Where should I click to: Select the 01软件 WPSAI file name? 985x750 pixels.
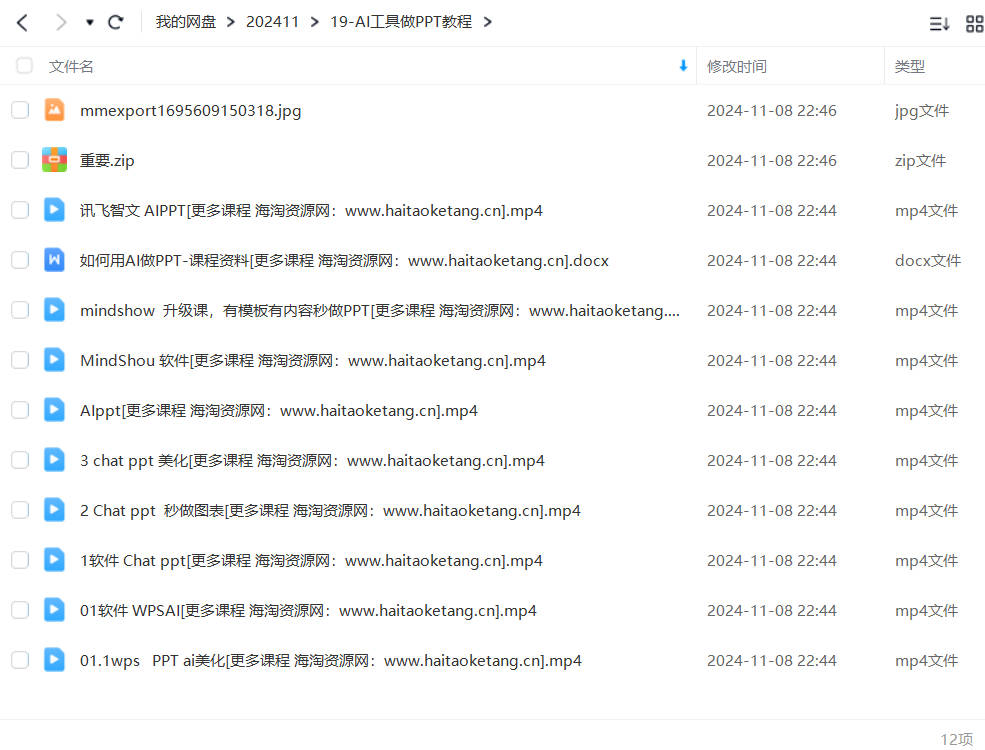point(308,611)
